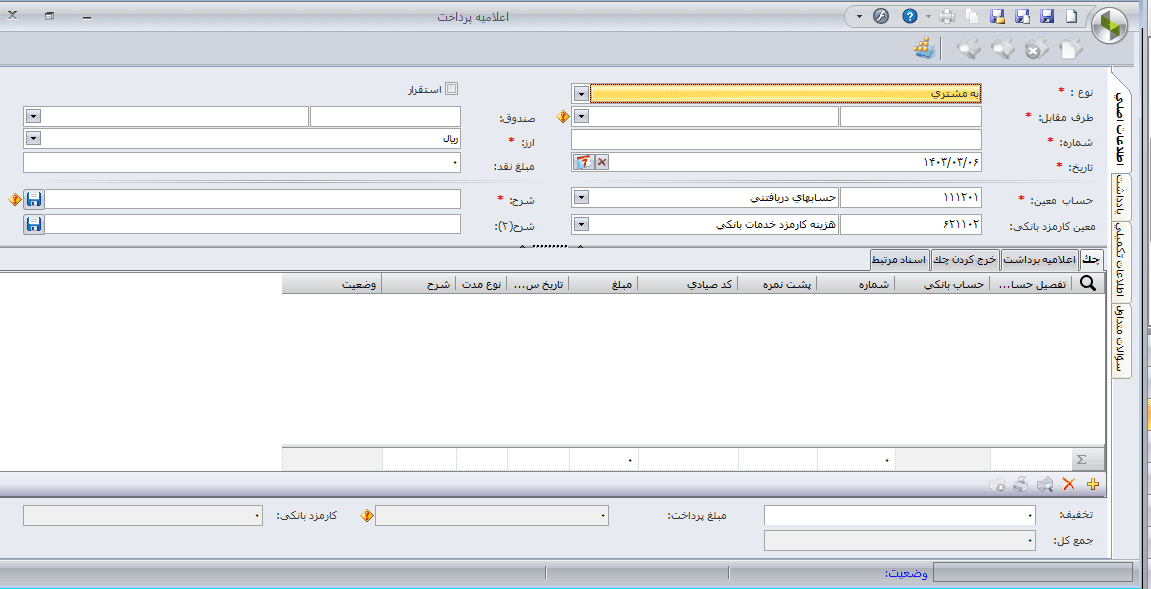The image size is (1151, 589).
Task: Toggle the استقرار checkbox
Action: pyautogui.click(x=451, y=90)
